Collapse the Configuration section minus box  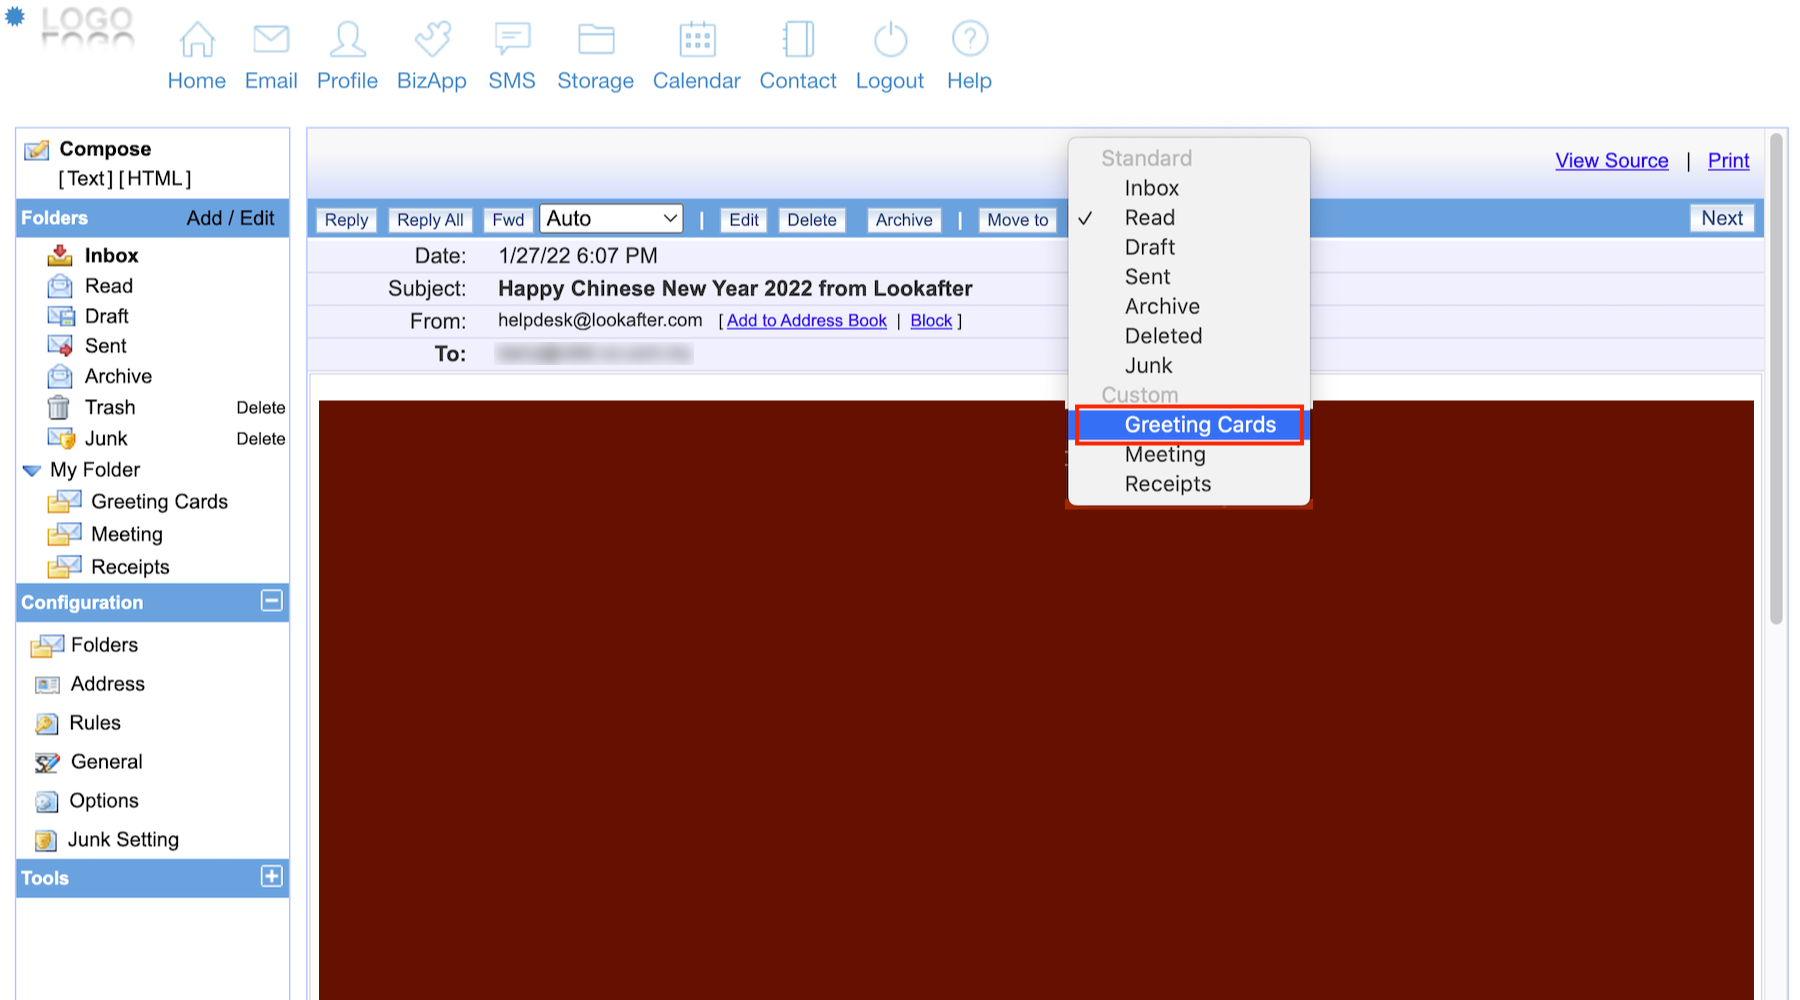[x=271, y=601]
